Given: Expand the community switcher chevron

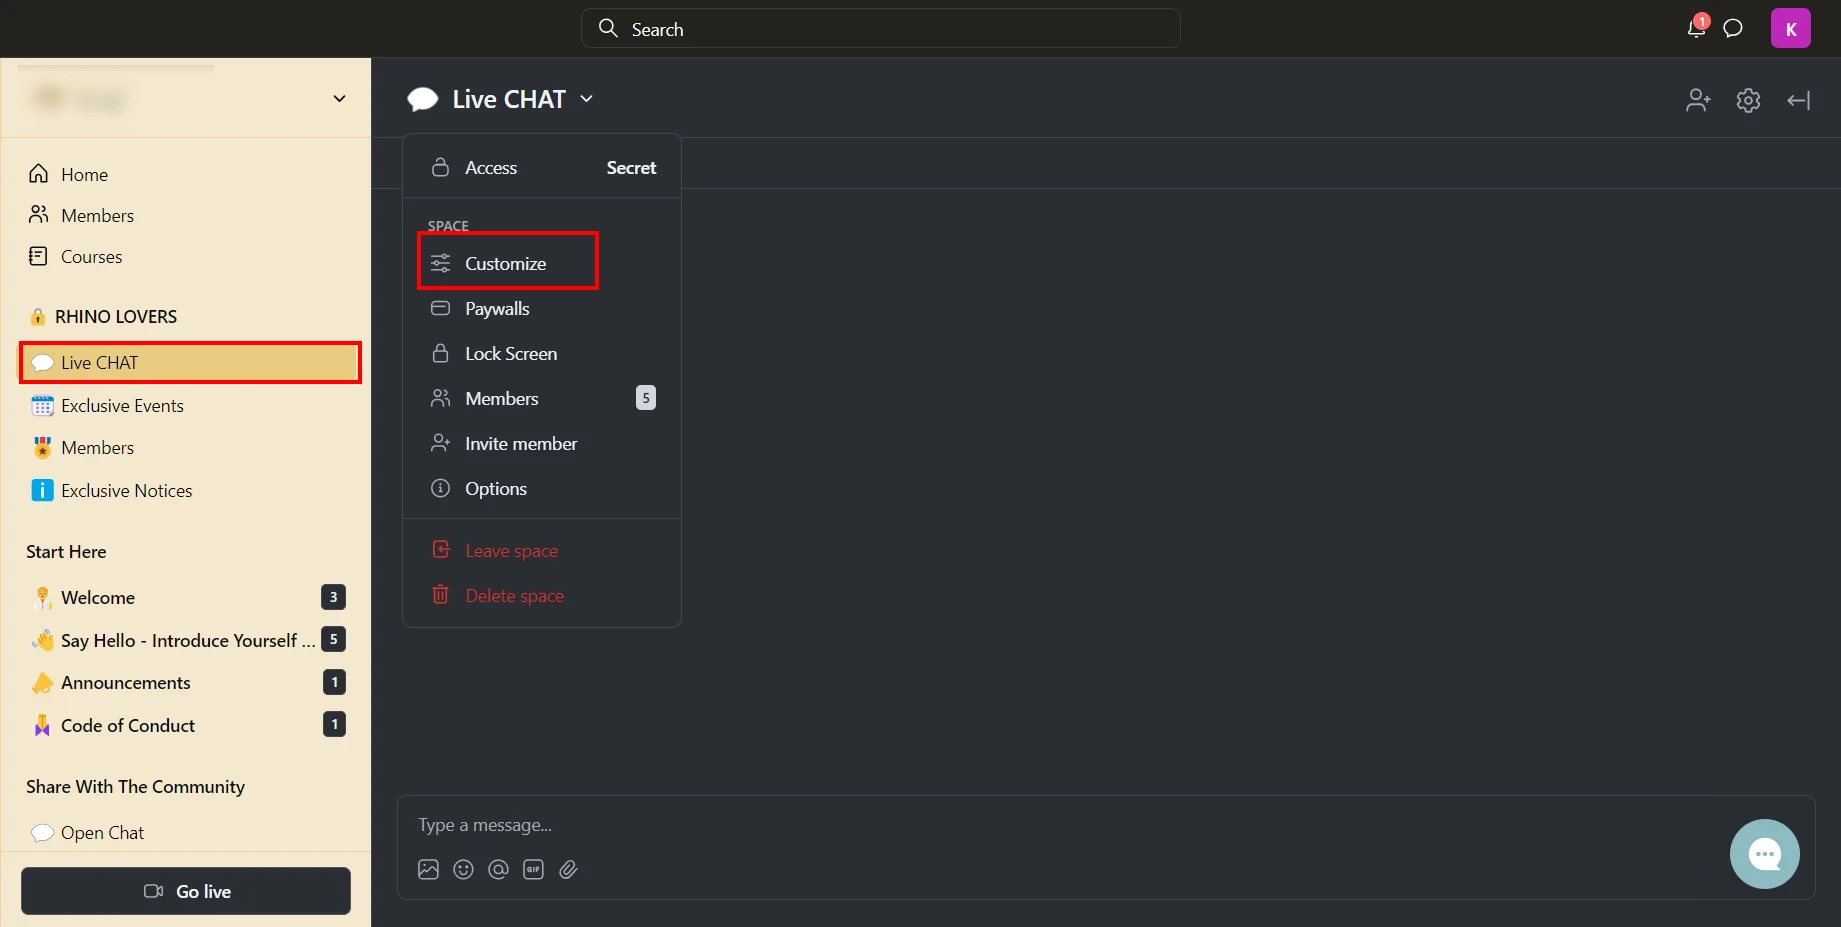Looking at the screenshot, I should click(x=339, y=98).
